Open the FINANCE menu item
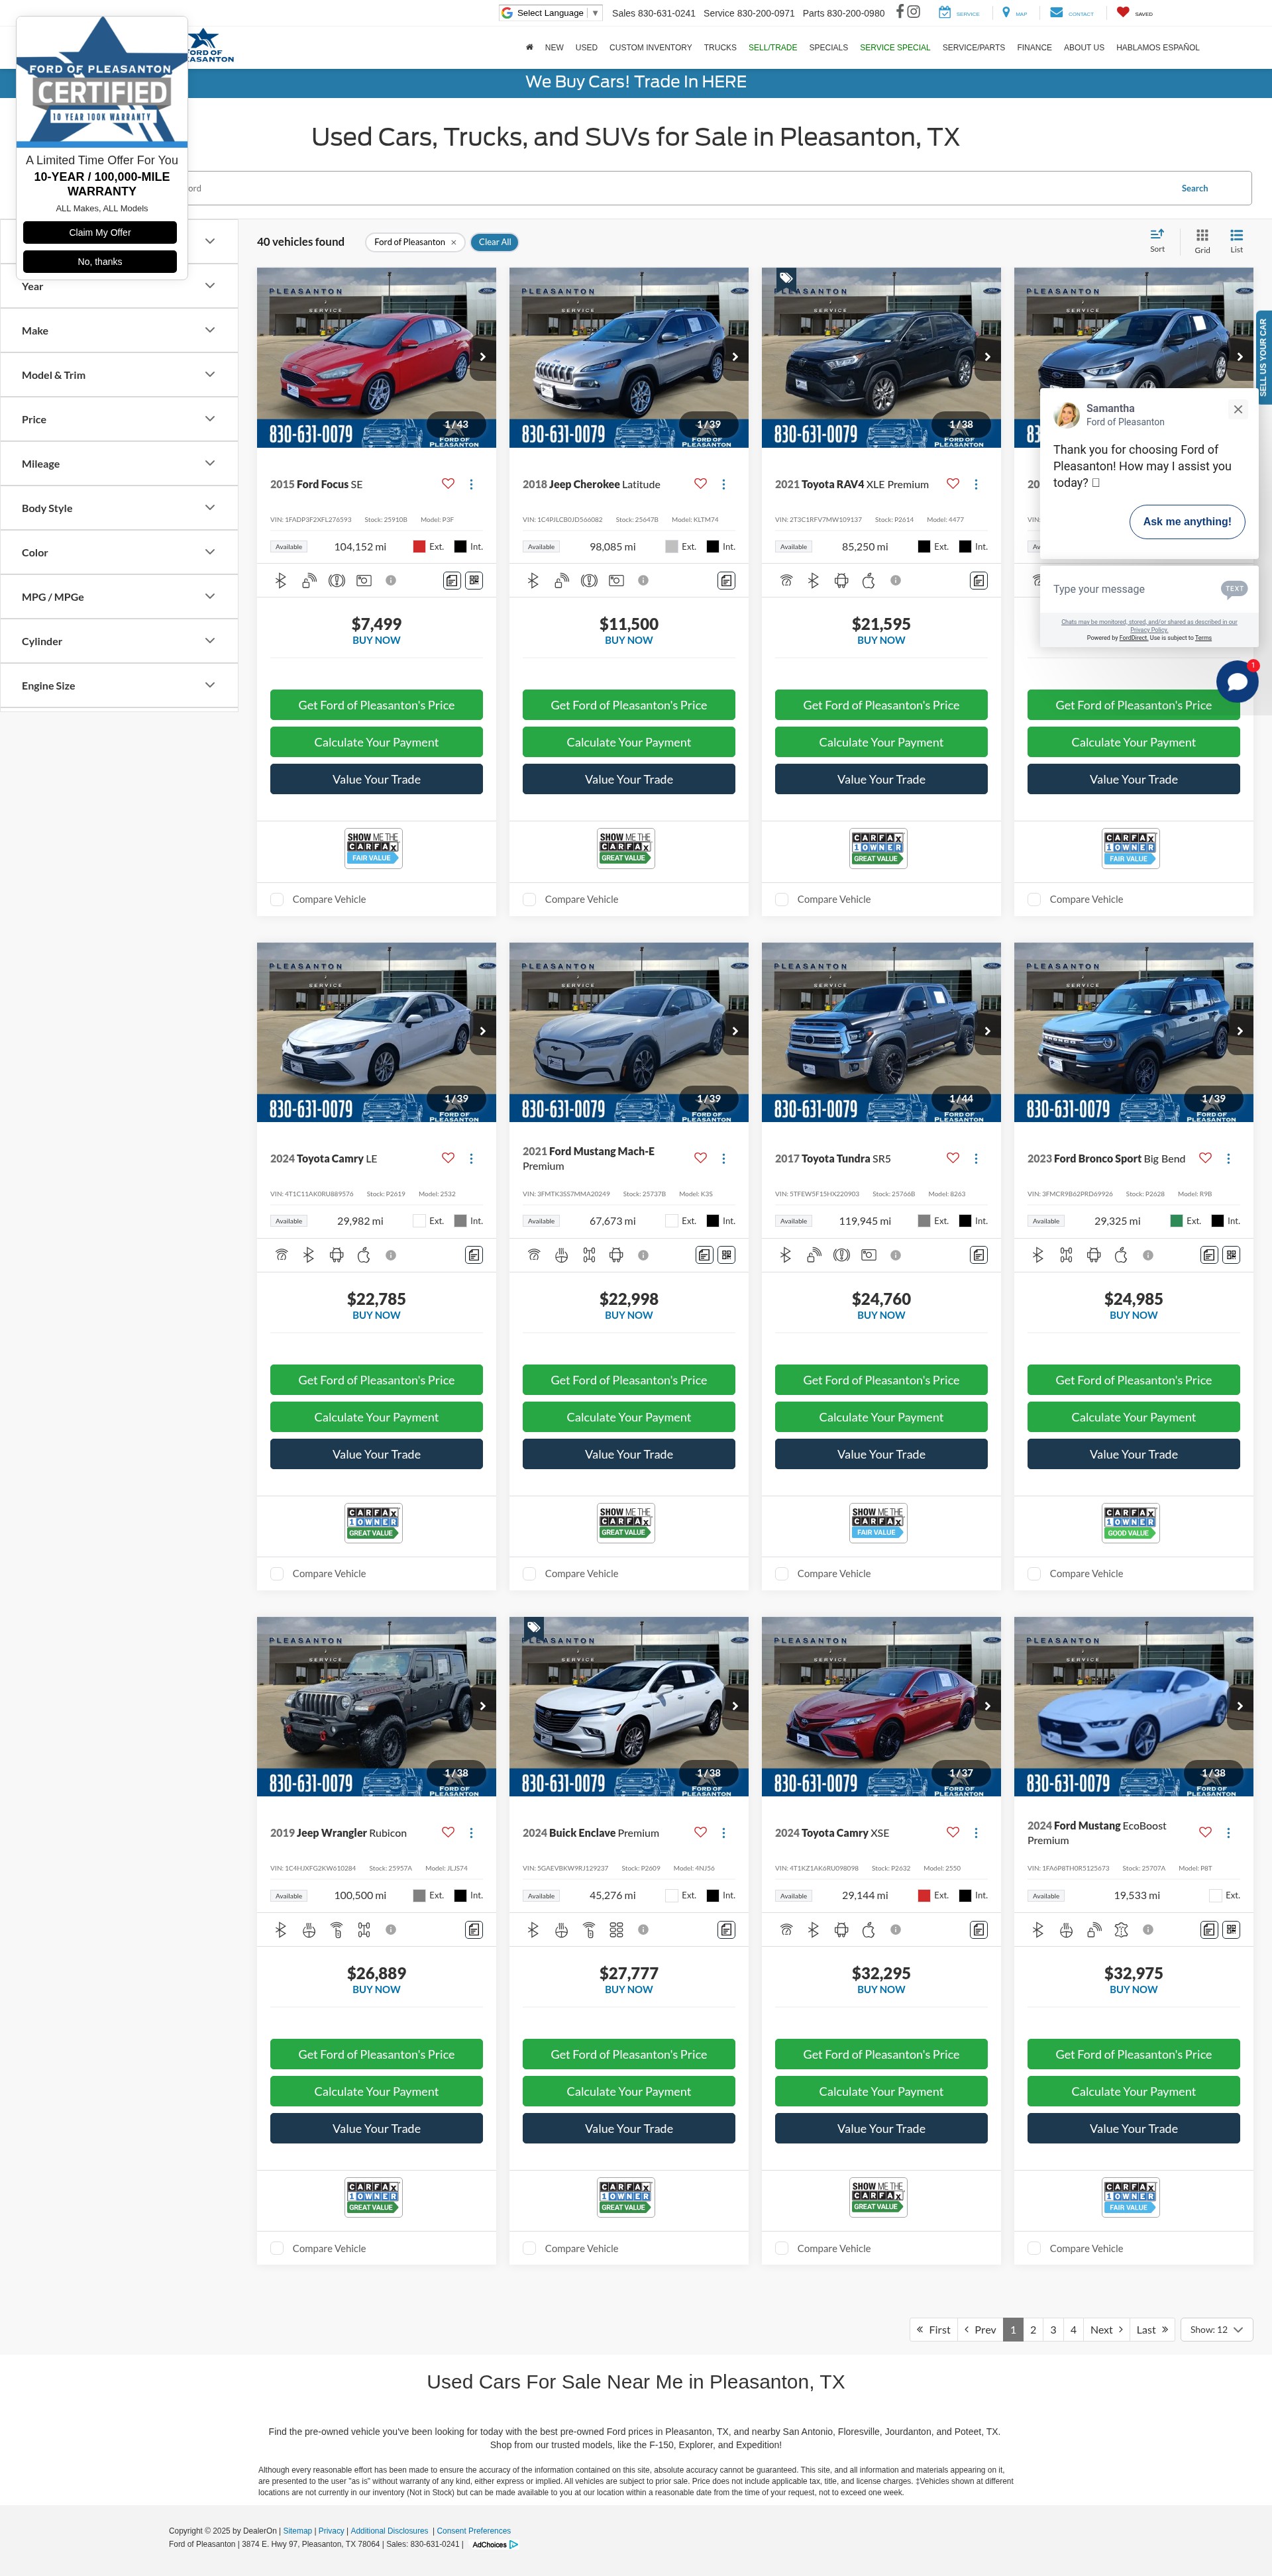 [x=1034, y=47]
